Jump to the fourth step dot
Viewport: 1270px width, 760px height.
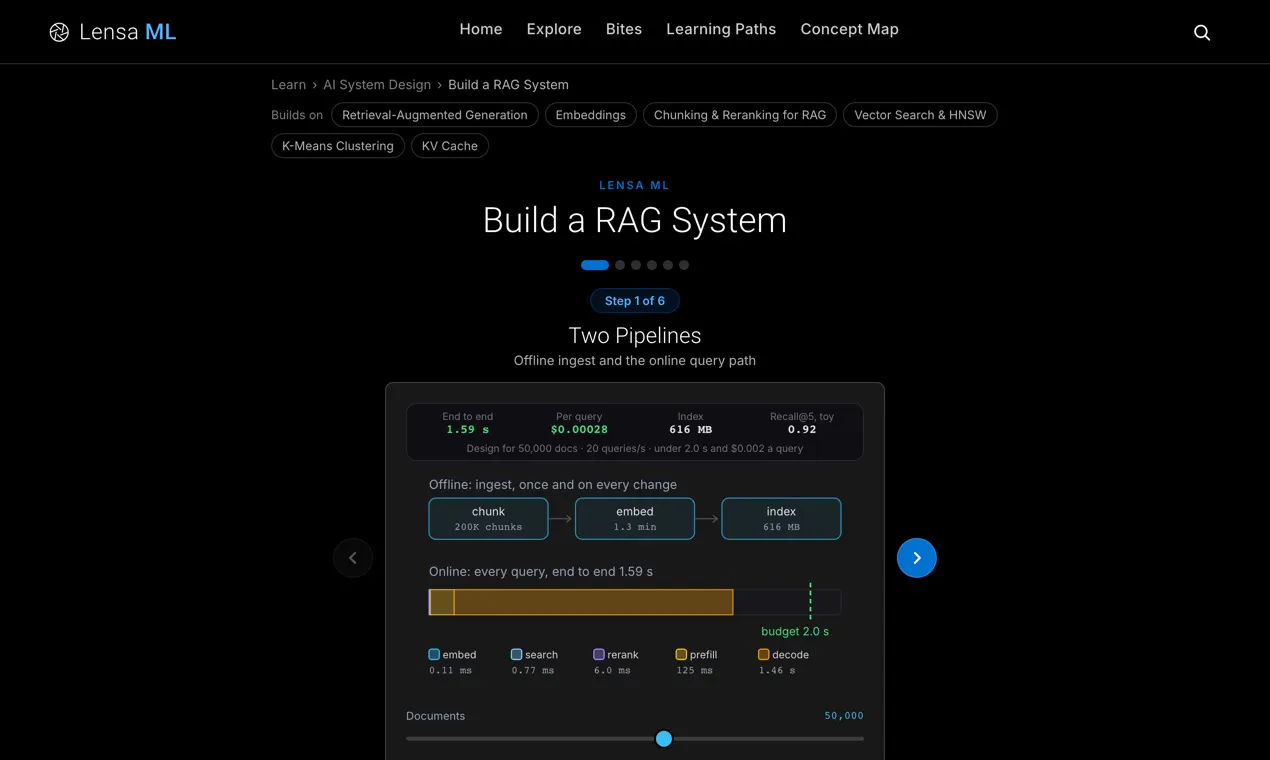pos(652,265)
